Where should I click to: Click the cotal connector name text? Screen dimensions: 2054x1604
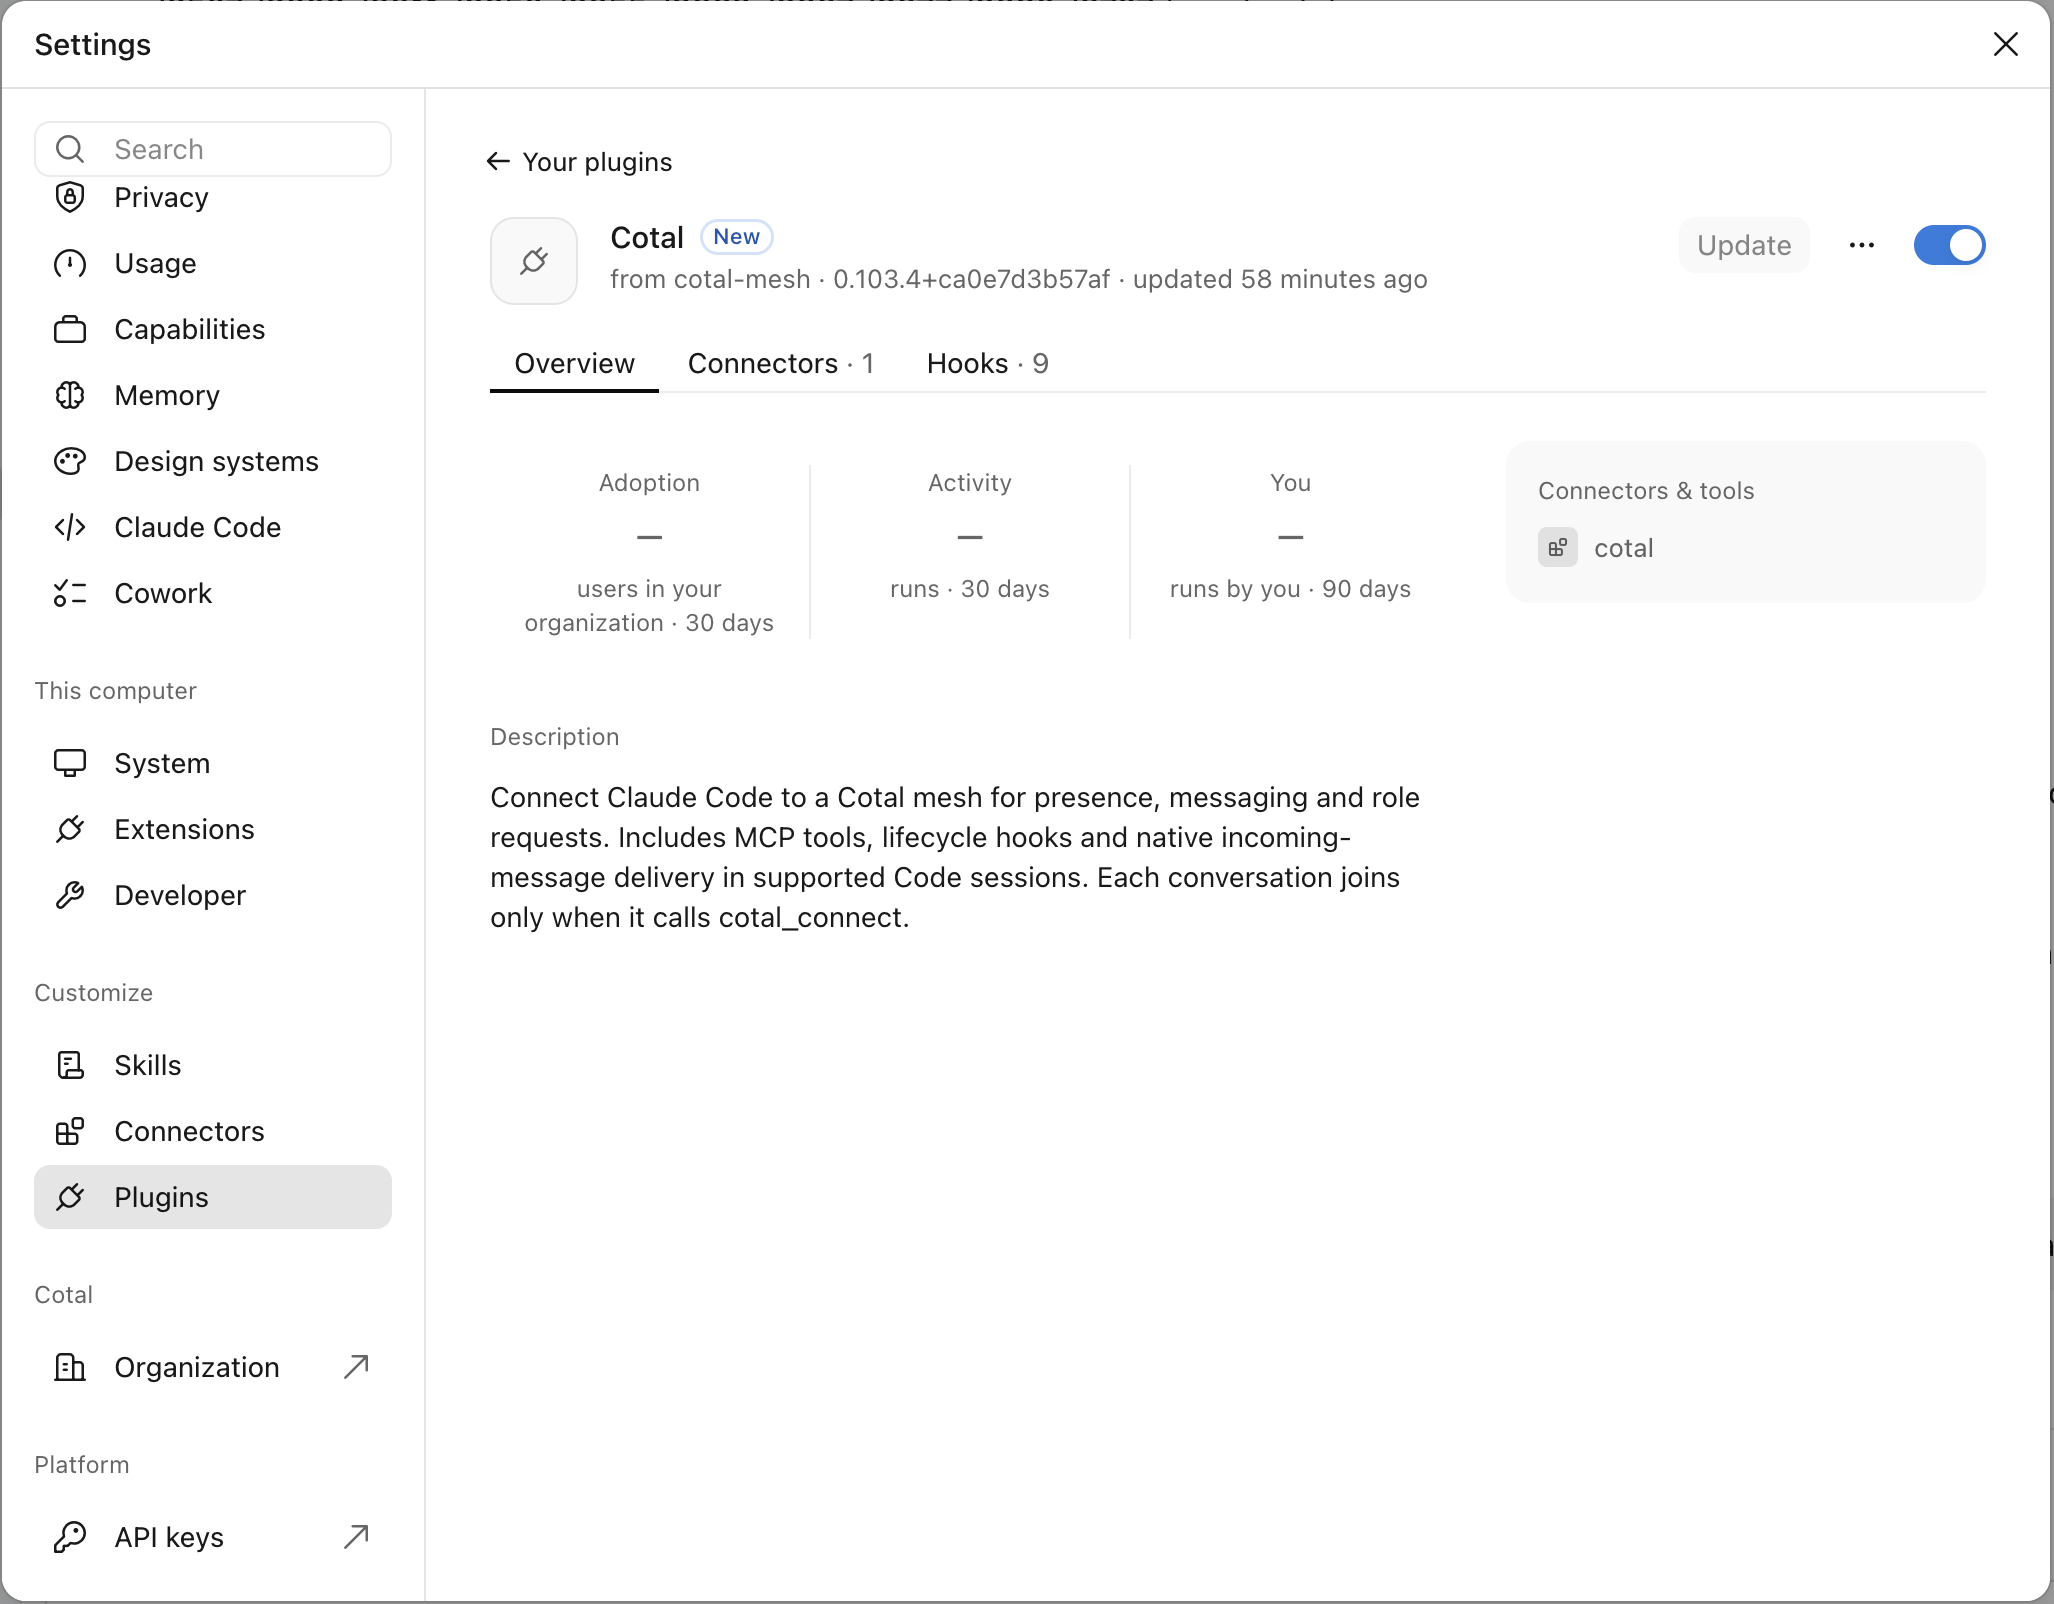point(1624,548)
